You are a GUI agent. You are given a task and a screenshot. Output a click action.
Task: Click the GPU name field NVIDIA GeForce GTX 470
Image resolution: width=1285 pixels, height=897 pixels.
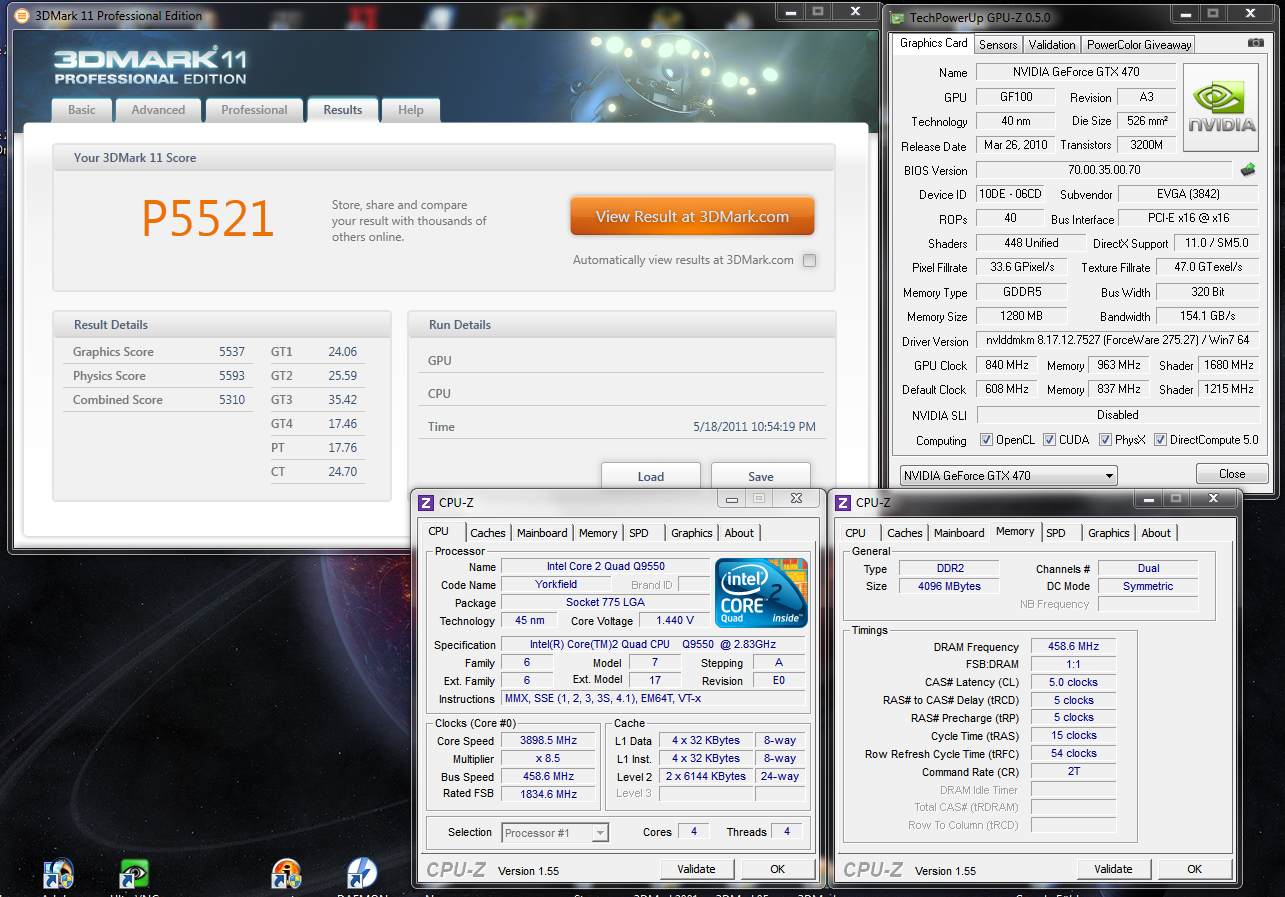tap(1076, 72)
